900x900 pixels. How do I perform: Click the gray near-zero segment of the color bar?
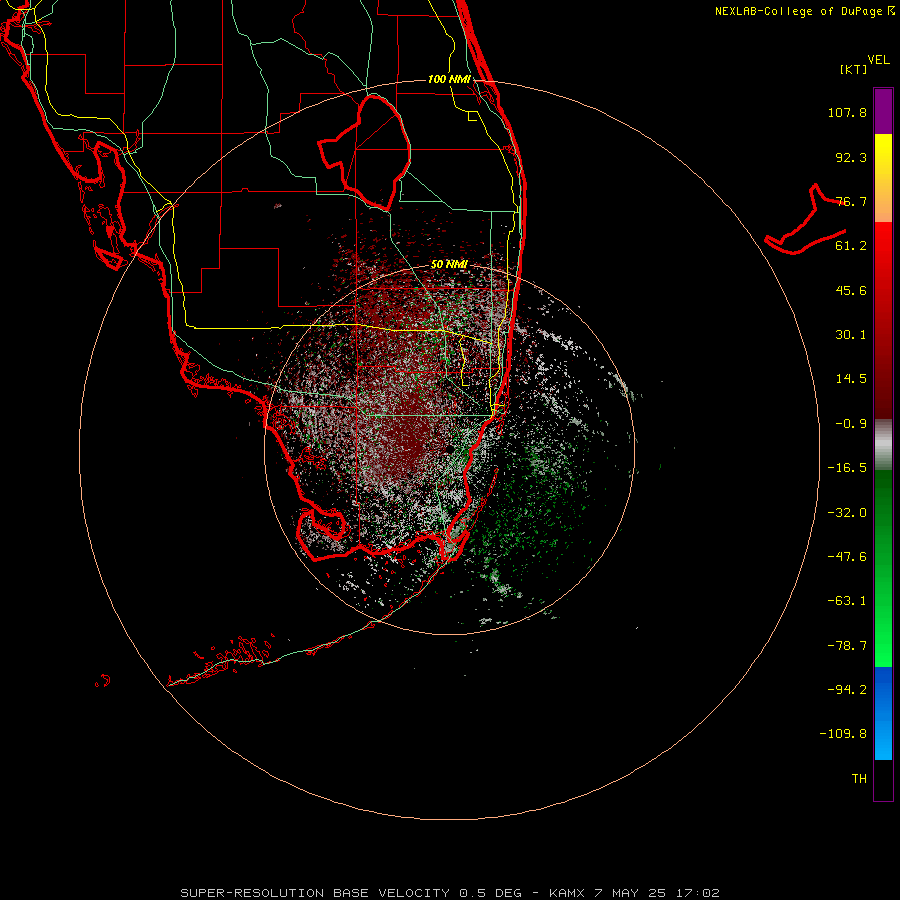pyautogui.click(x=883, y=445)
